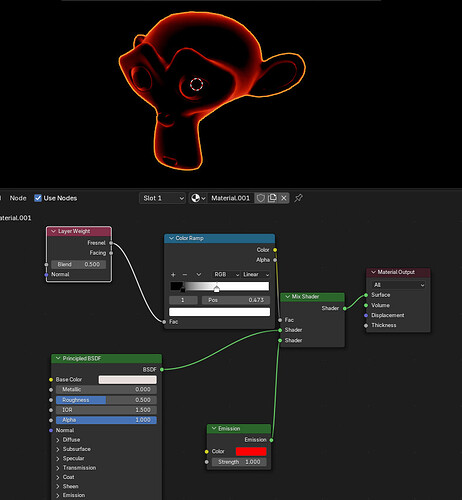
Task: Click the Layer Weight Facing output socket
Action: coord(111,253)
